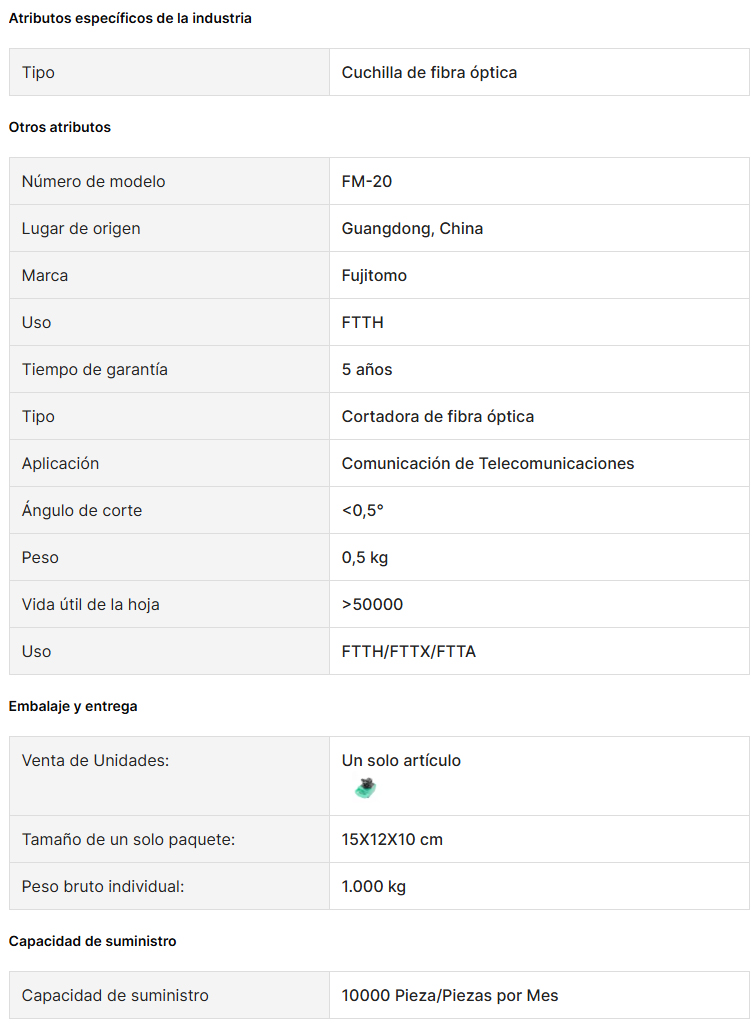Click the 'FTTH/FTTX/FTTA' usage value
The width and height of the screenshot is (753, 1023).
pyautogui.click(x=408, y=651)
